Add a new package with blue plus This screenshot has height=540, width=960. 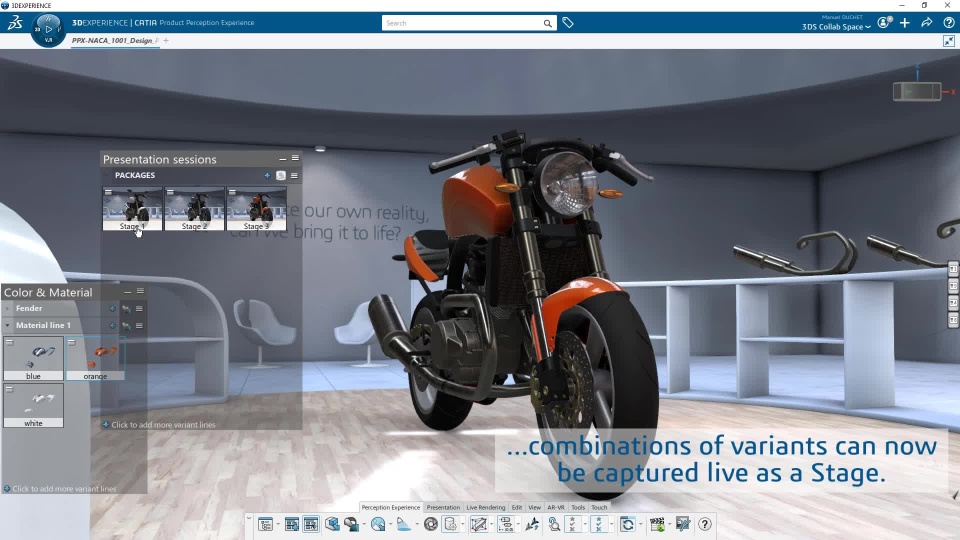(268, 176)
